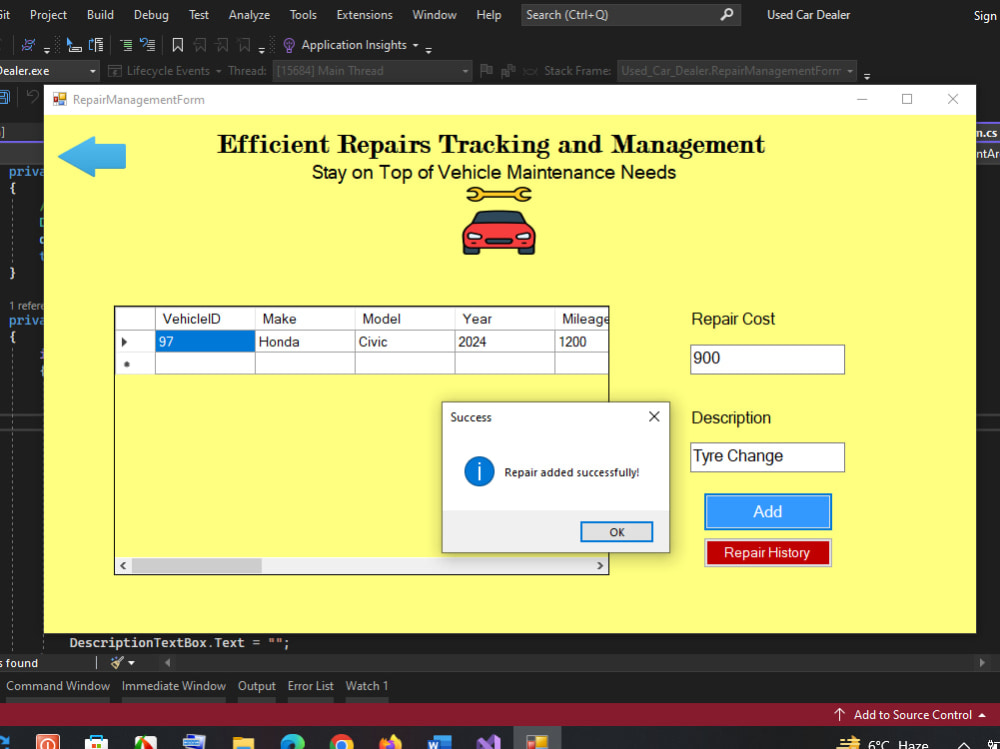Viewport: 1000px width, 749px height.
Task: Expand the Stack Frame dropdown
Action: [x=850, y=70]
